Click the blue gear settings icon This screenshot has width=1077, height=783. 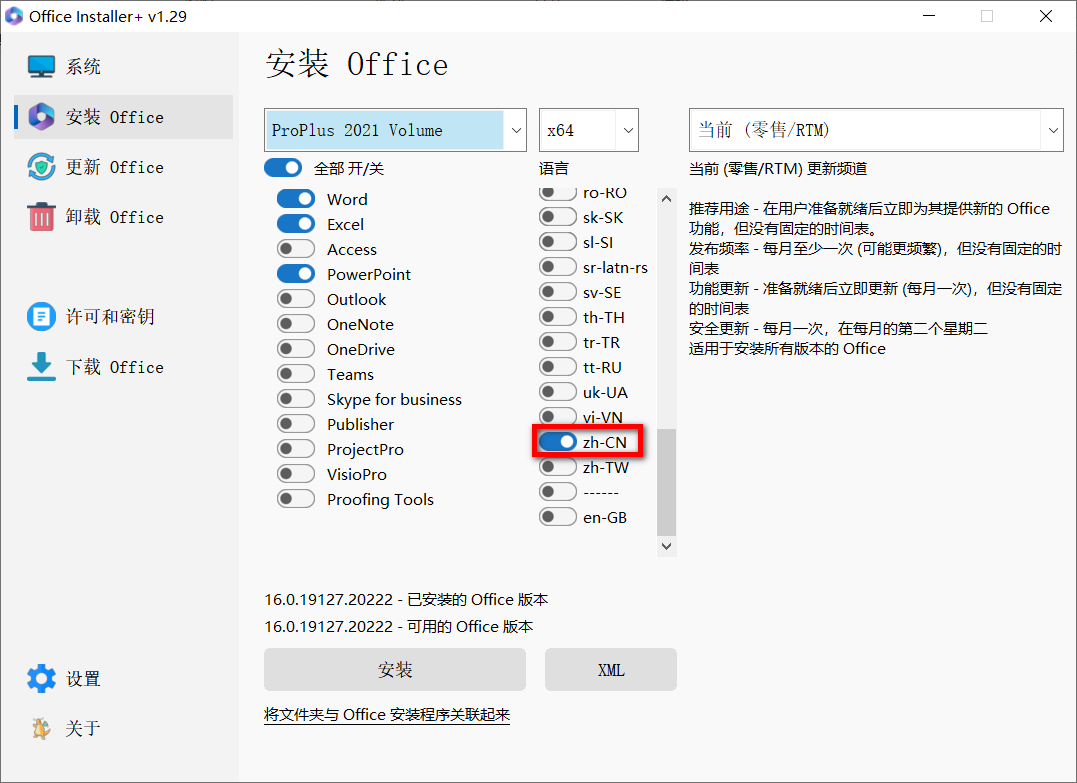click(41, 679)
